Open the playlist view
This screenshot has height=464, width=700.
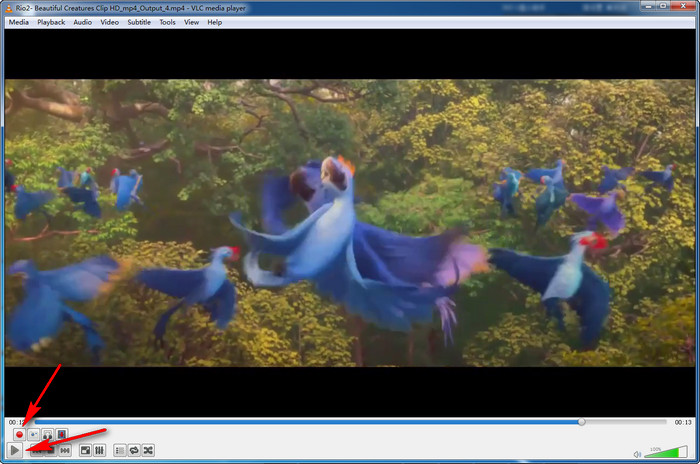pyautogui.click(x=120, y=451)
